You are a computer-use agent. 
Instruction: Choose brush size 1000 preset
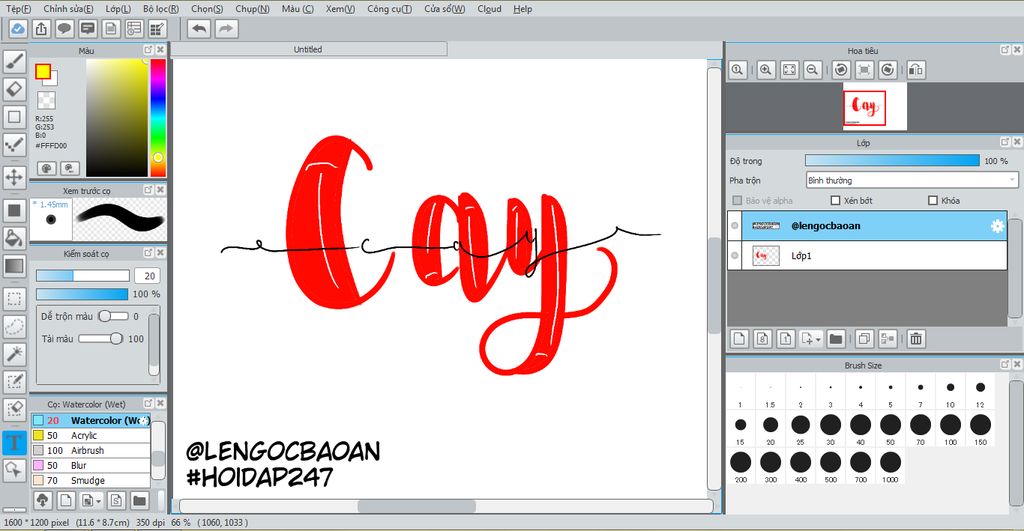point(890,466)
